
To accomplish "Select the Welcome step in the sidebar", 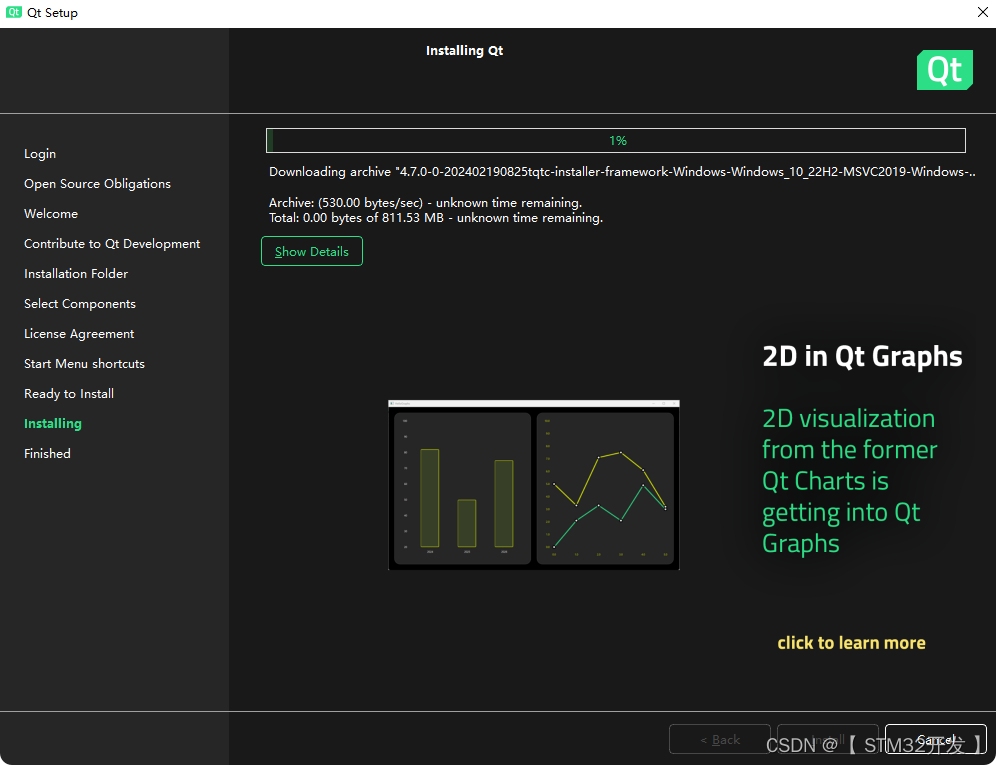I will coord(51,213).
